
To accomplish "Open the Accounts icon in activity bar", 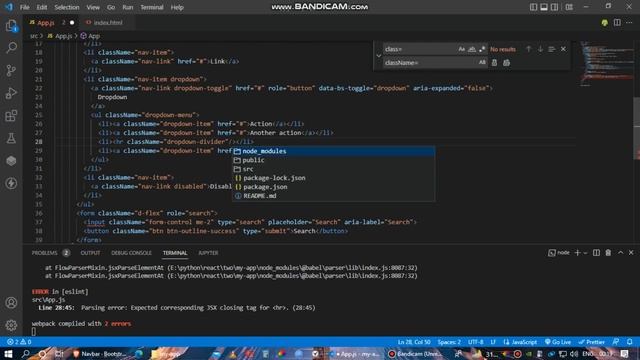I will pyautogui.click(x=11, y=303).
